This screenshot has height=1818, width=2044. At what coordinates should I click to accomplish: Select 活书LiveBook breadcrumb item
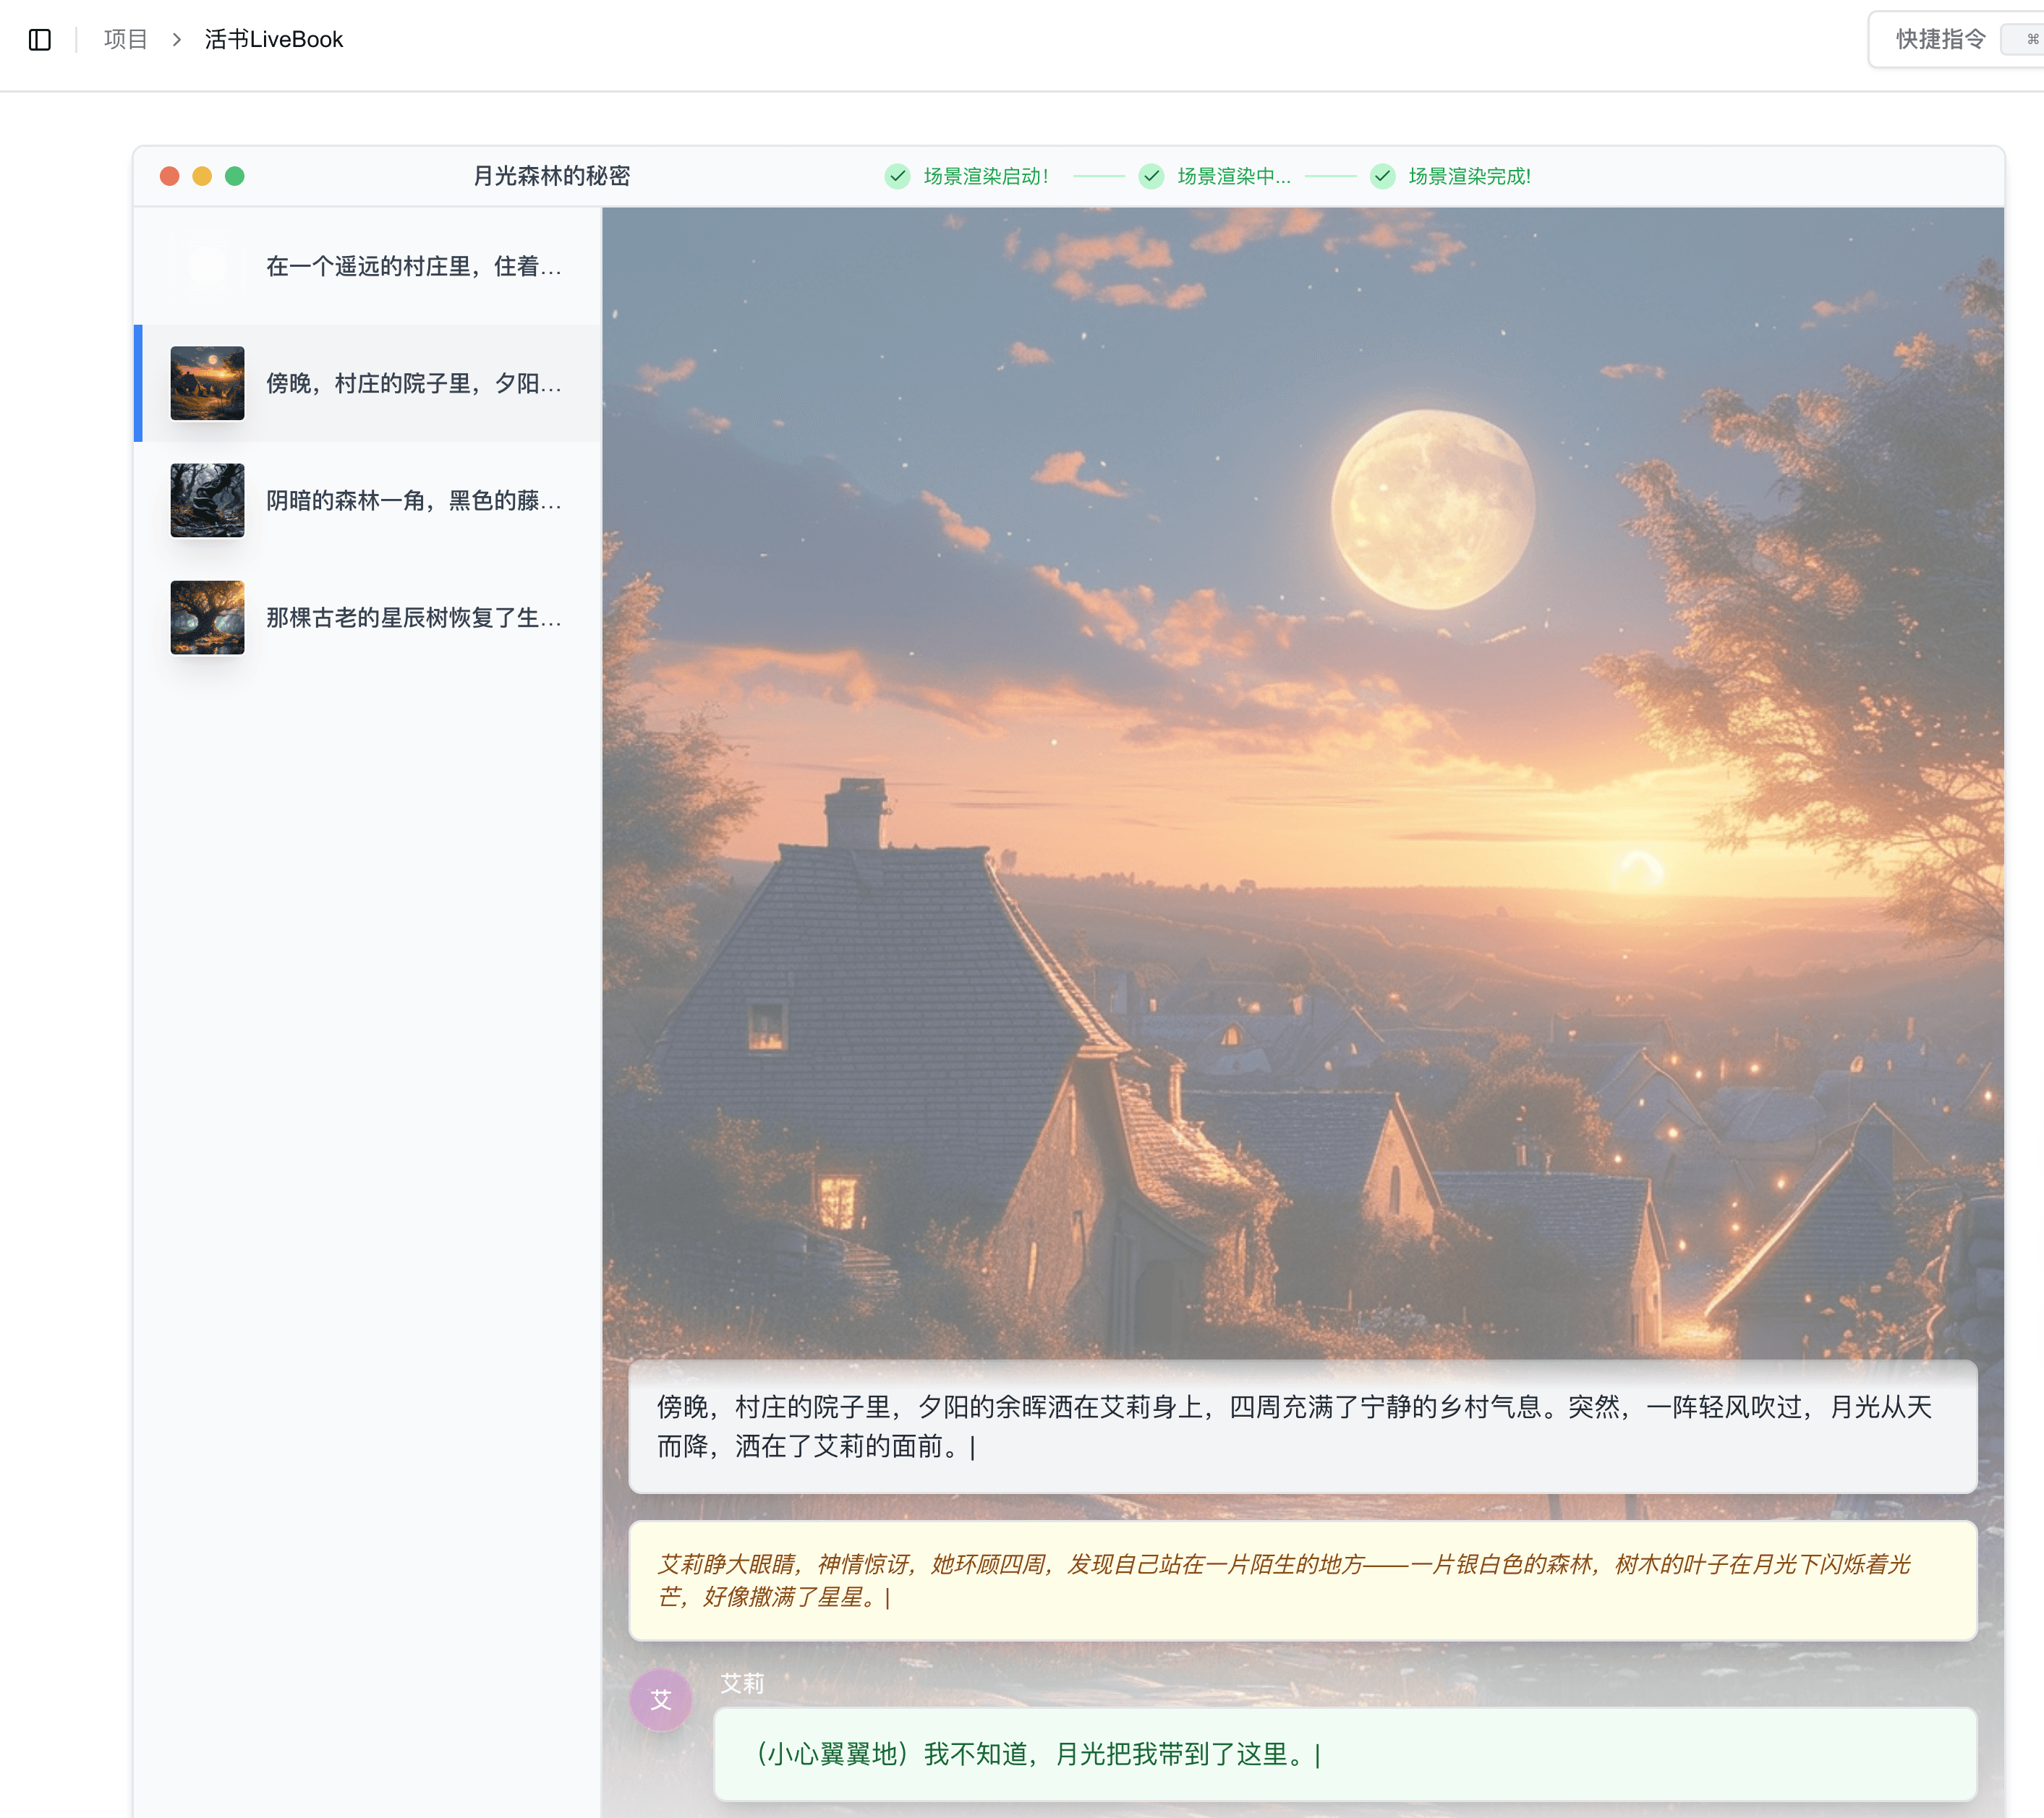tap(274, 40)
